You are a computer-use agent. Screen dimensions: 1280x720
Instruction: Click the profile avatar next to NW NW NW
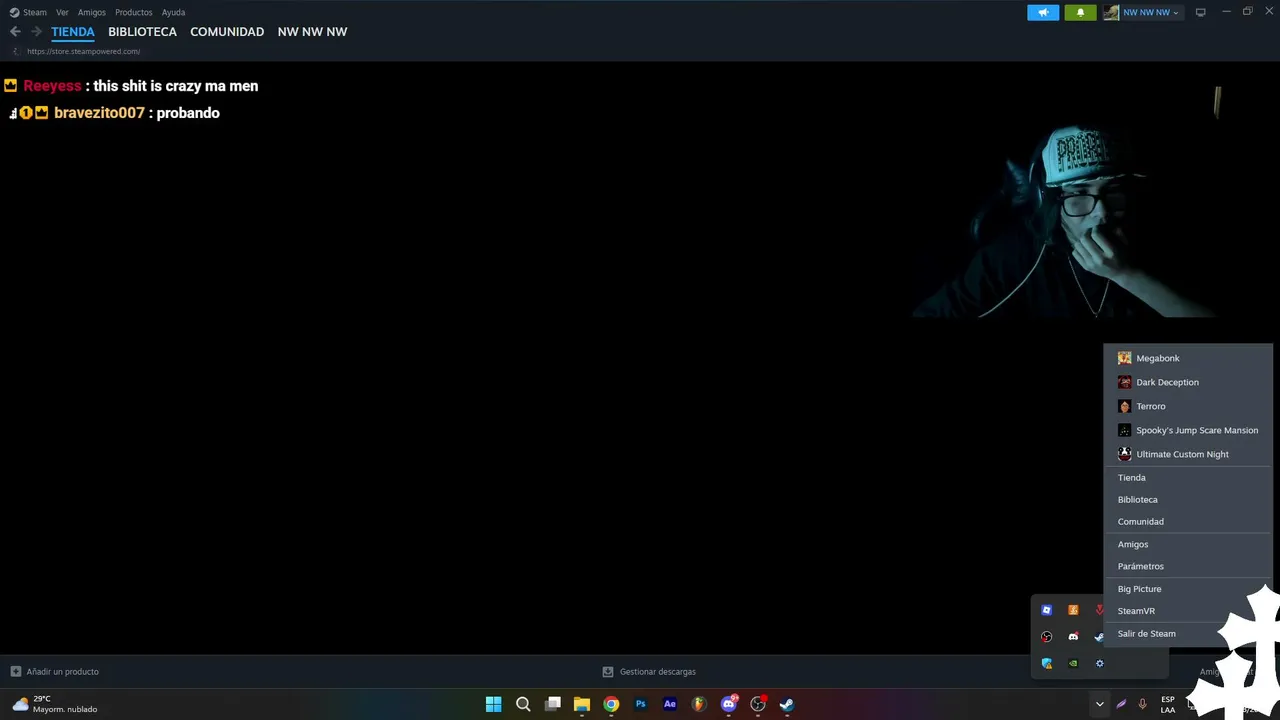[x=1111, y=12]
